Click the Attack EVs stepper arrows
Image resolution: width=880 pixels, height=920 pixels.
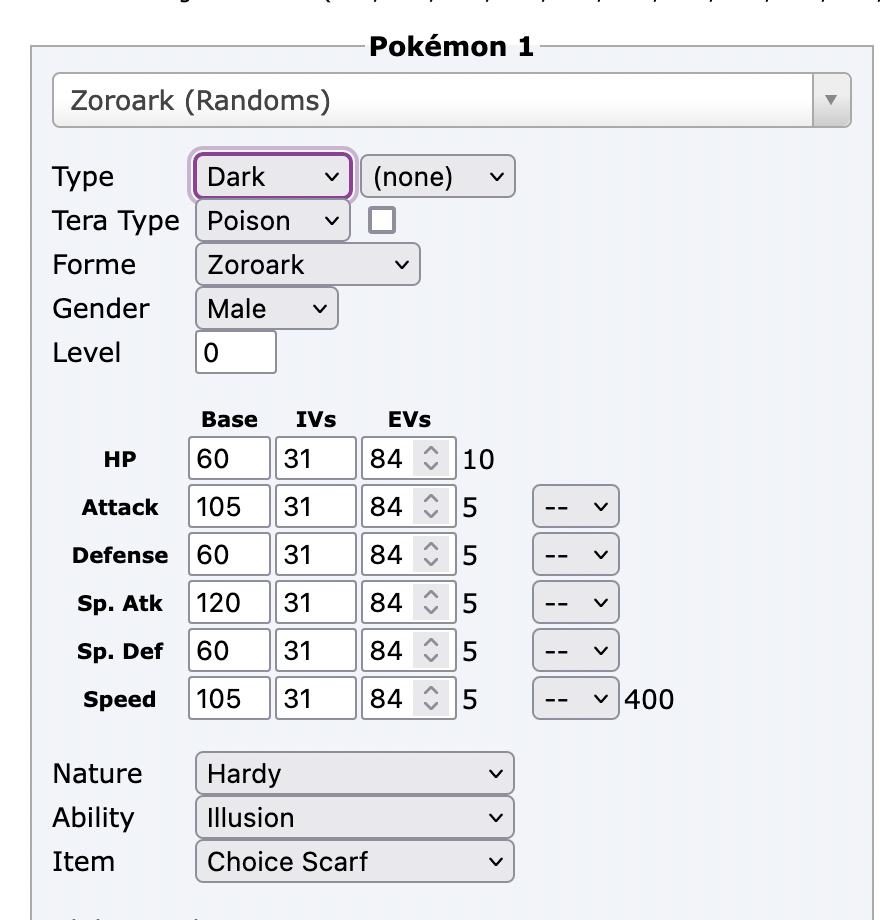431,506
